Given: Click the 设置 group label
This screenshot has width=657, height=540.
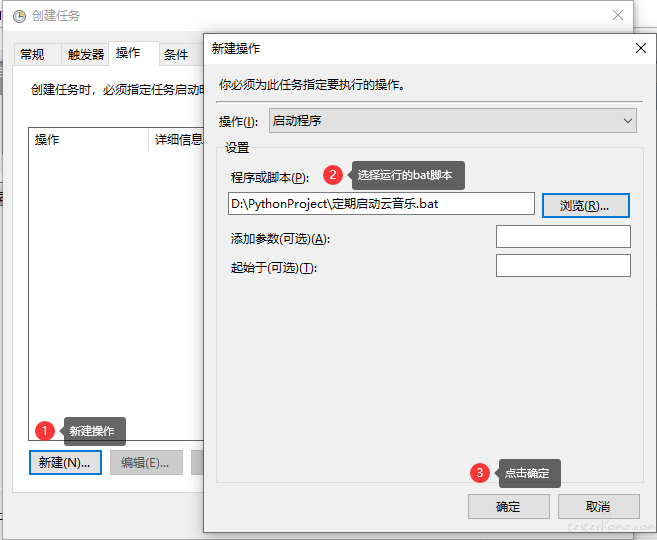Looking at the screenshot, I should point(237,147).
